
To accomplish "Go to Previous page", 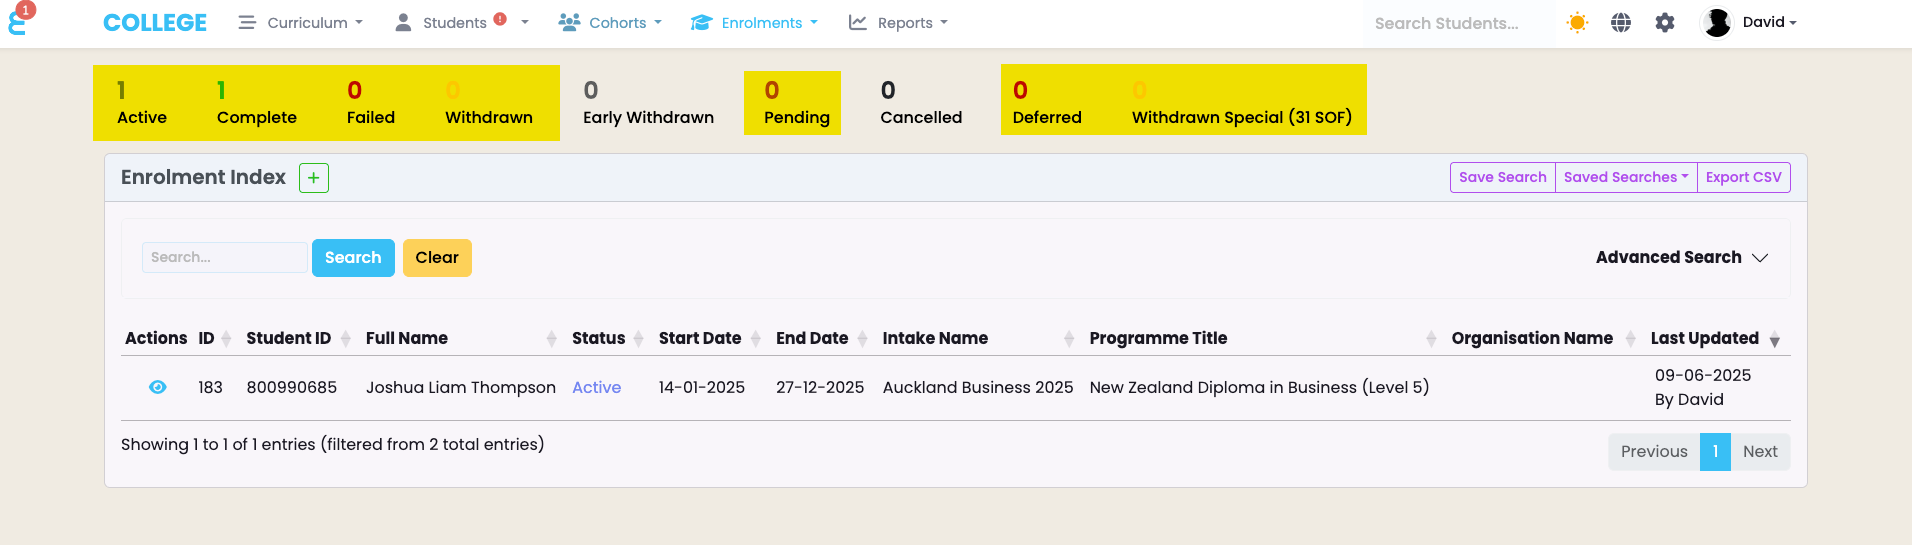I will [1654, 452].
